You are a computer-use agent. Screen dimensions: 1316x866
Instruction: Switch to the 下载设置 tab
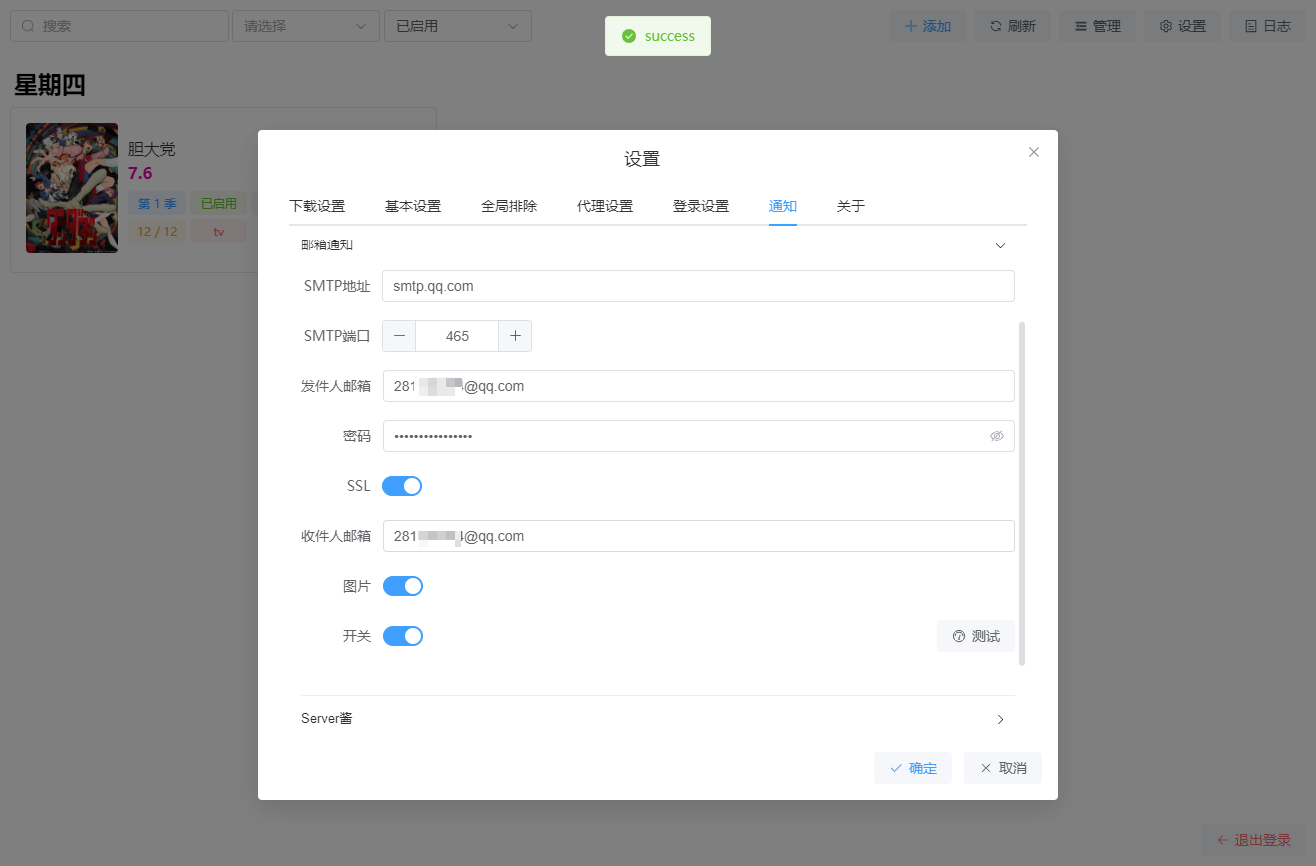tap(317, 206)
